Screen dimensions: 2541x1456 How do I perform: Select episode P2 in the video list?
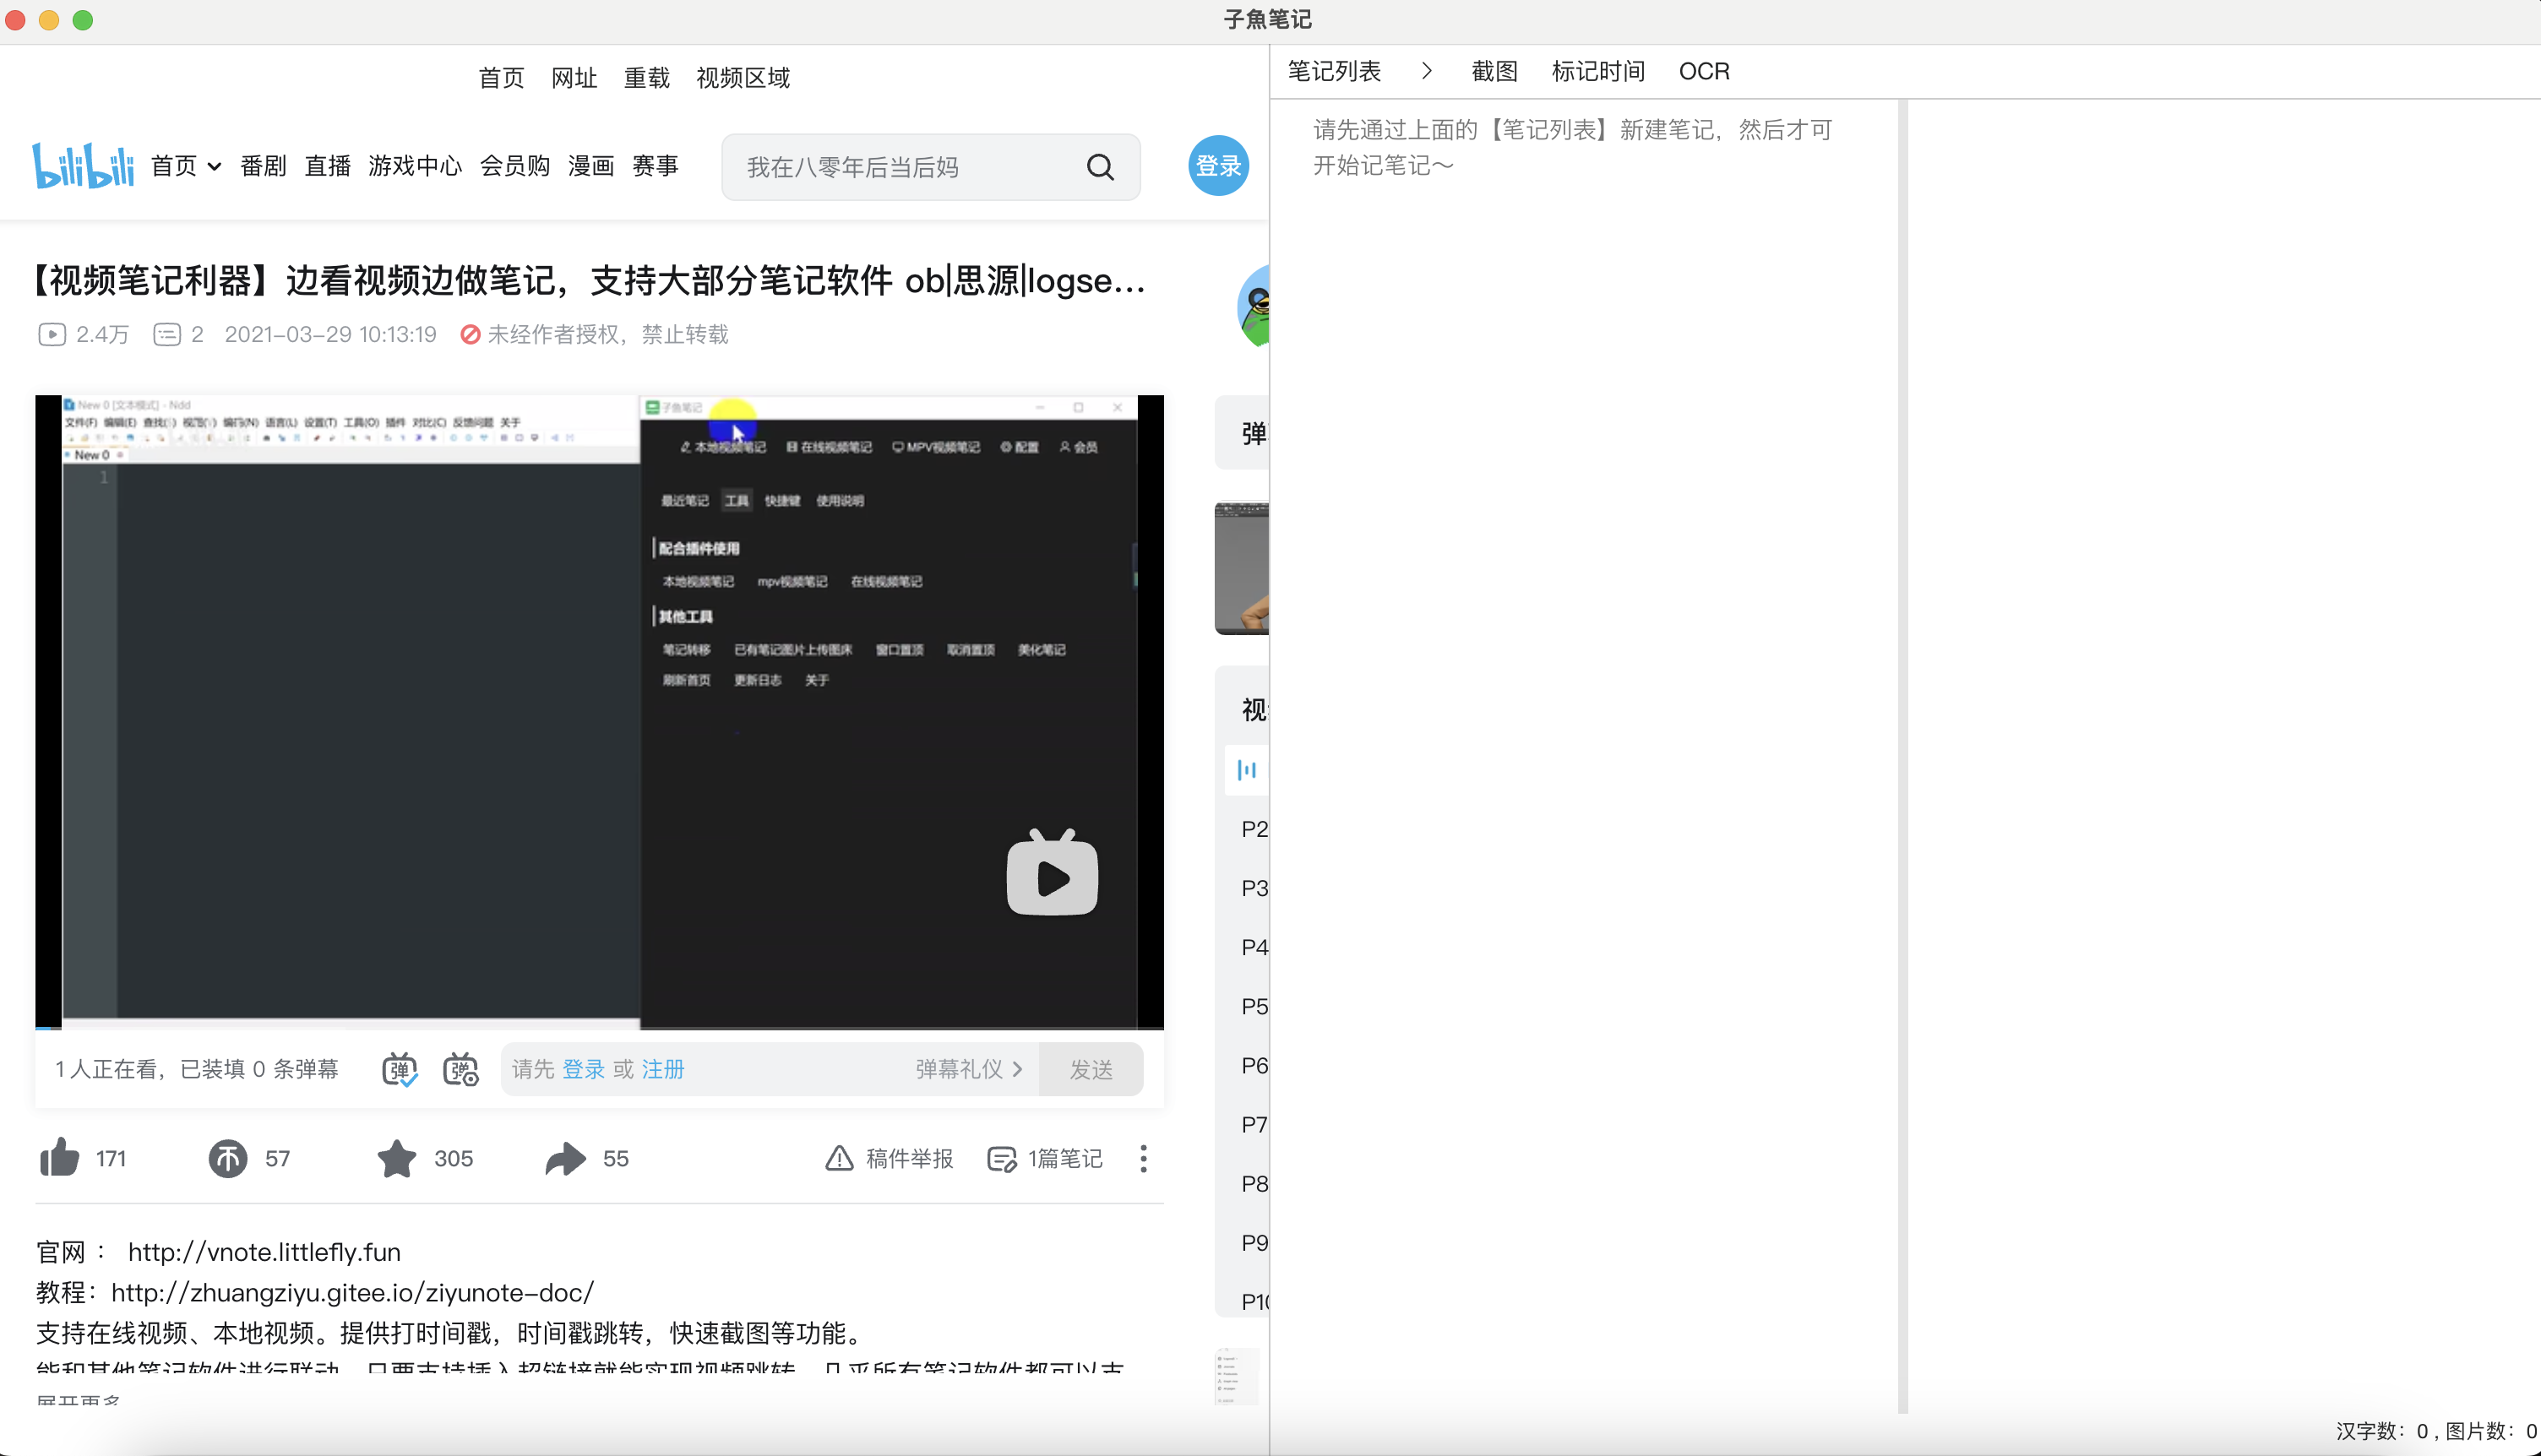[x=1254, y=829]
